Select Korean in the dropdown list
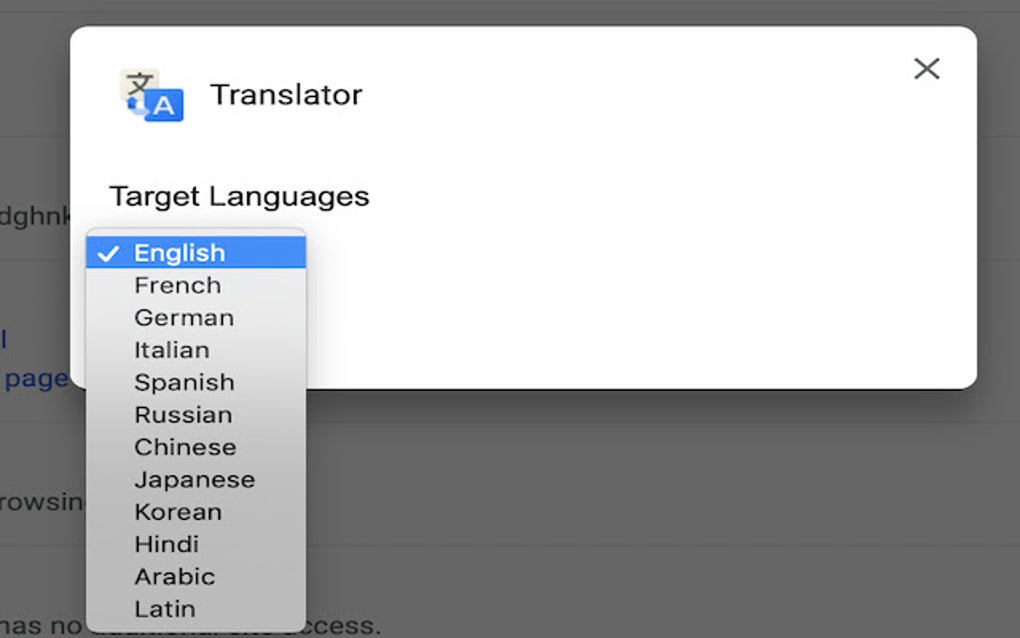Viewport: 1020px width, 638px height. click(x=177, y=511)
